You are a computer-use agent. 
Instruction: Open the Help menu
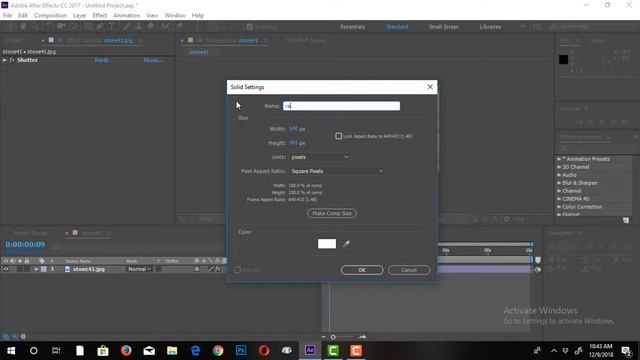pos(198,16)
